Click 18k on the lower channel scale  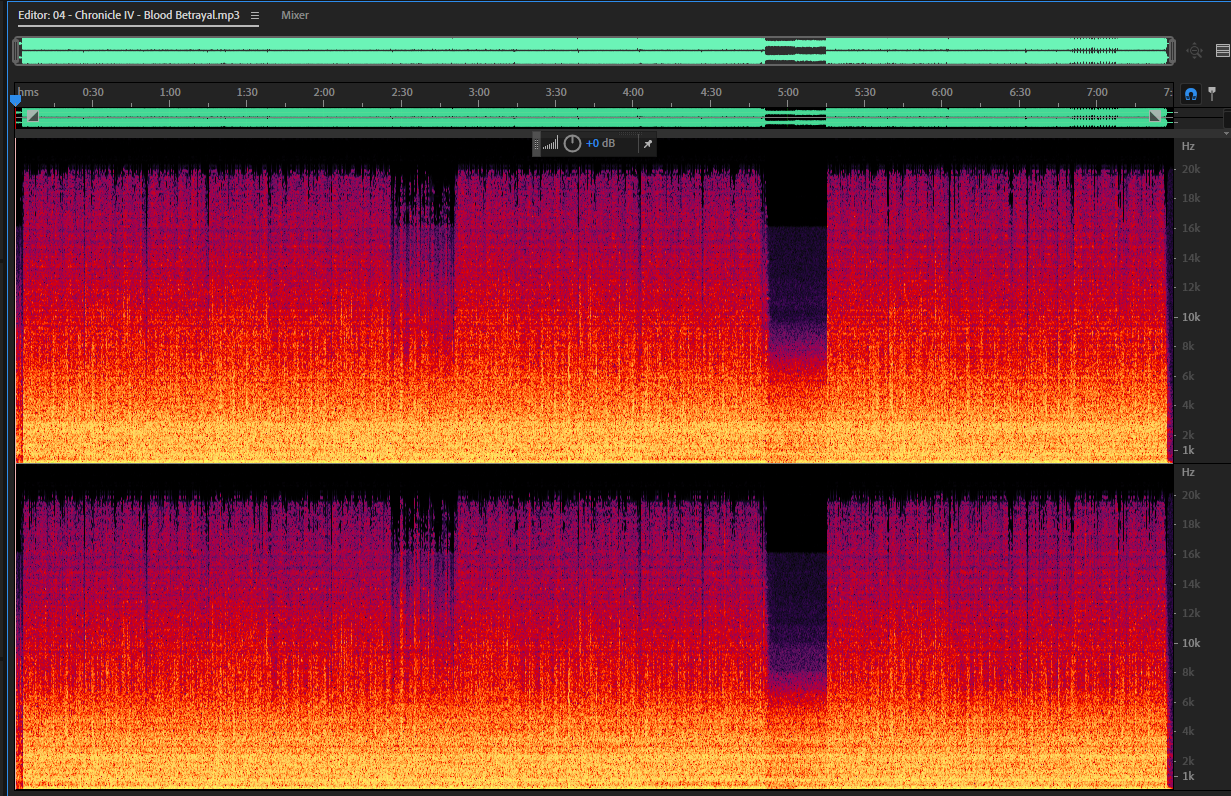click(x=1191, y=524)
